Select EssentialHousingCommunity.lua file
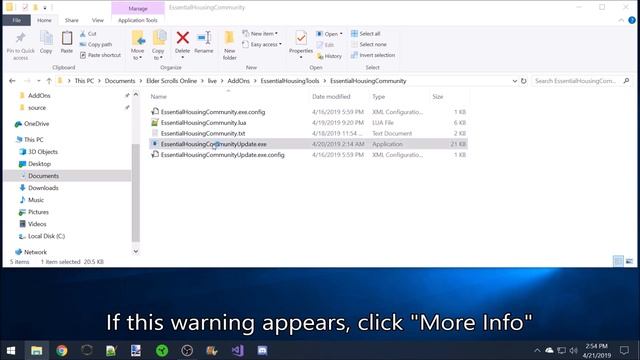This screenshot has width=640, height=360. tap(203, 122)
